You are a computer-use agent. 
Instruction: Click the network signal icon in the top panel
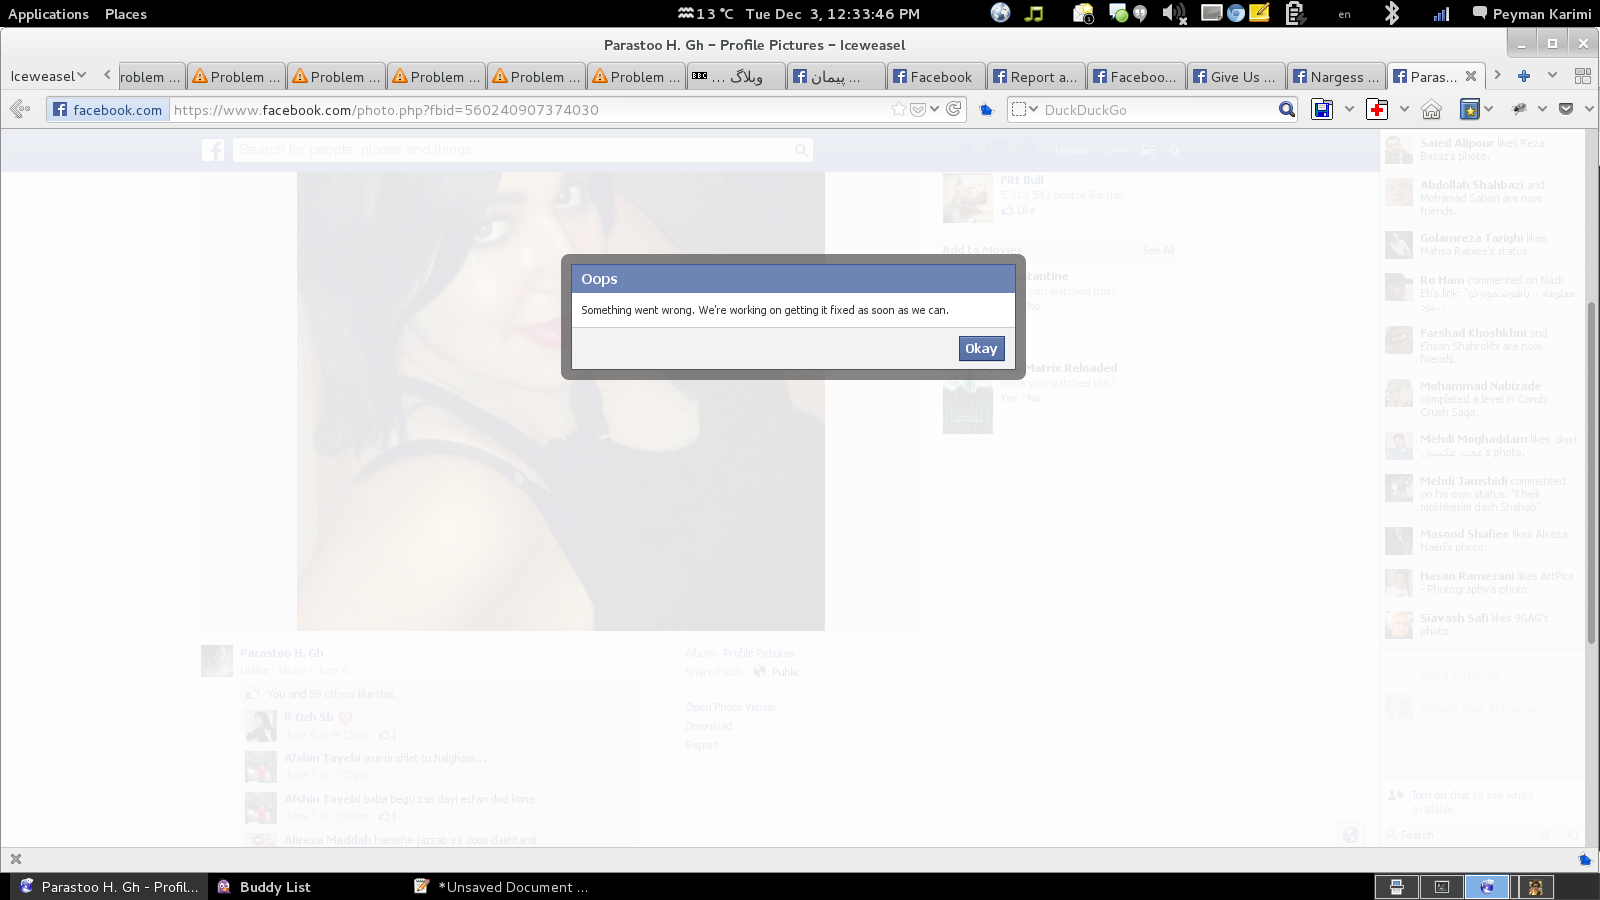coord(1441,14)
